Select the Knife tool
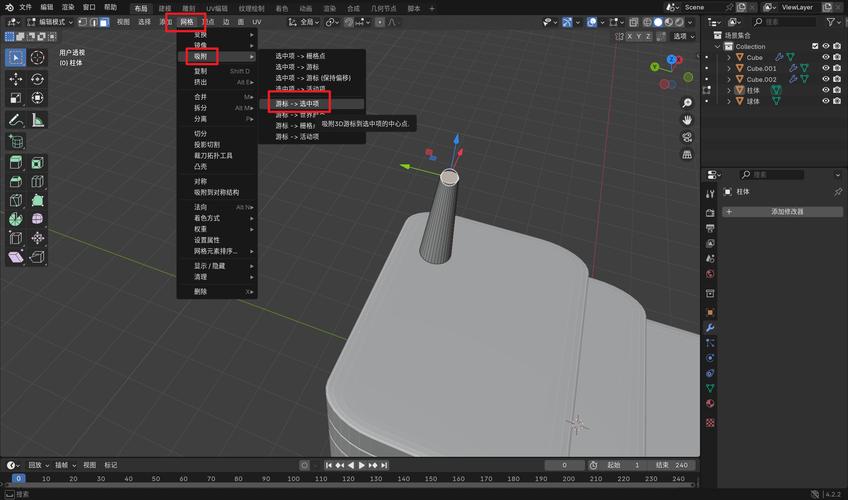The image size is (848, 500). [16, 201]
